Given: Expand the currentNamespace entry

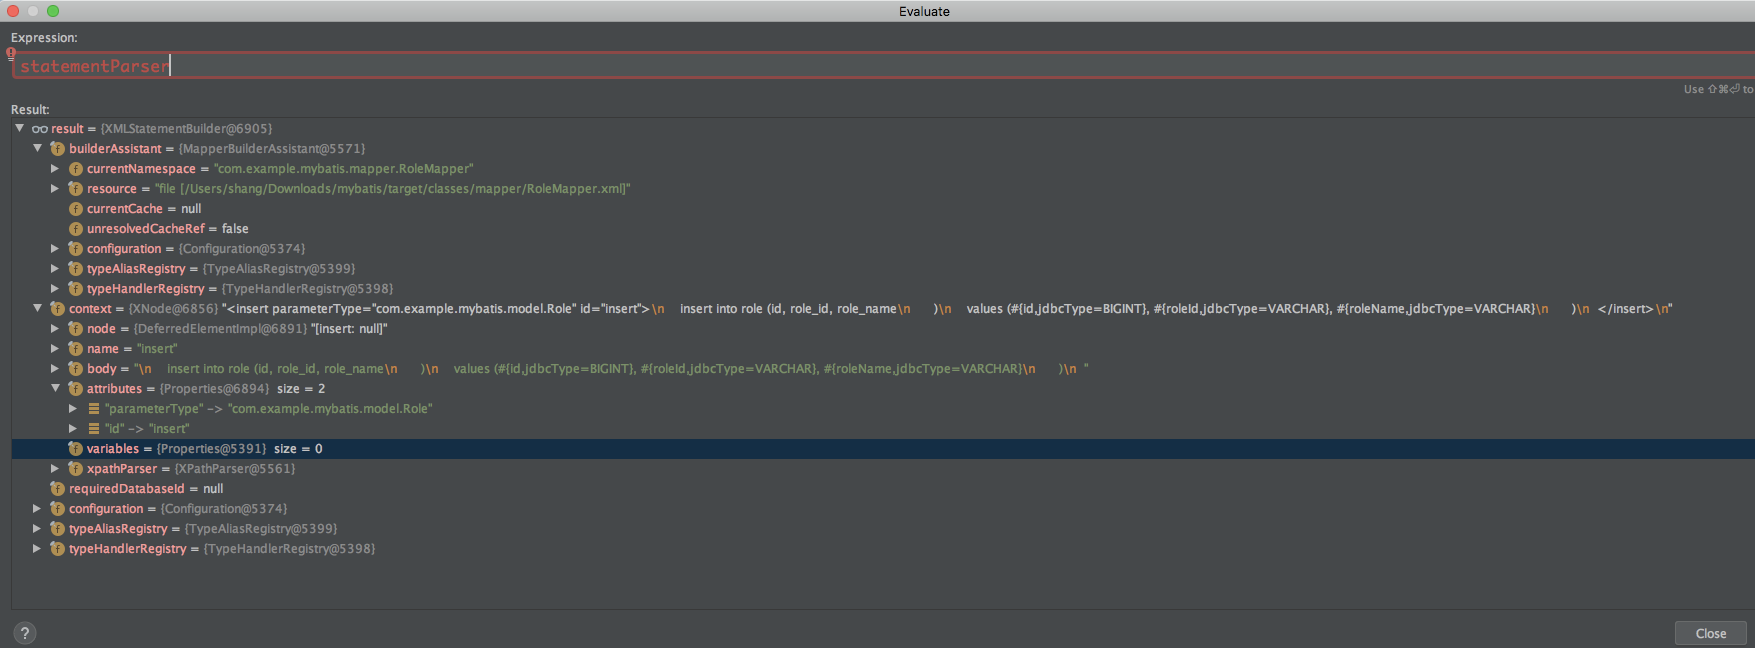Looking at the screenshot, I should click(55, 169).
